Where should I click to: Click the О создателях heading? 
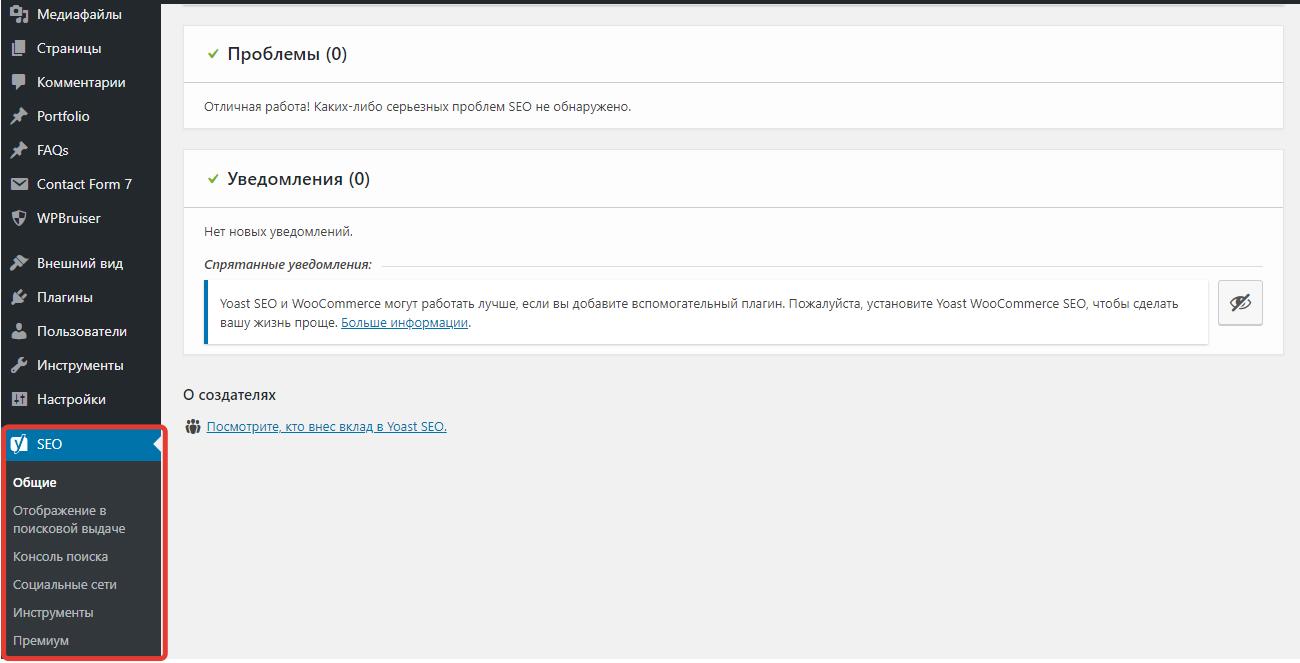[x=230, y=395]
